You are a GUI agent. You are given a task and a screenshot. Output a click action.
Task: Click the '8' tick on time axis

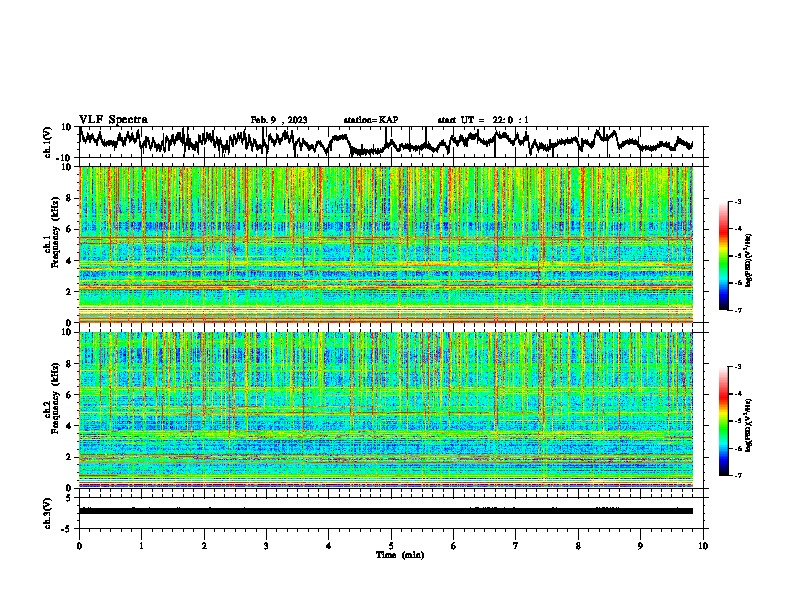pos(578,546)
